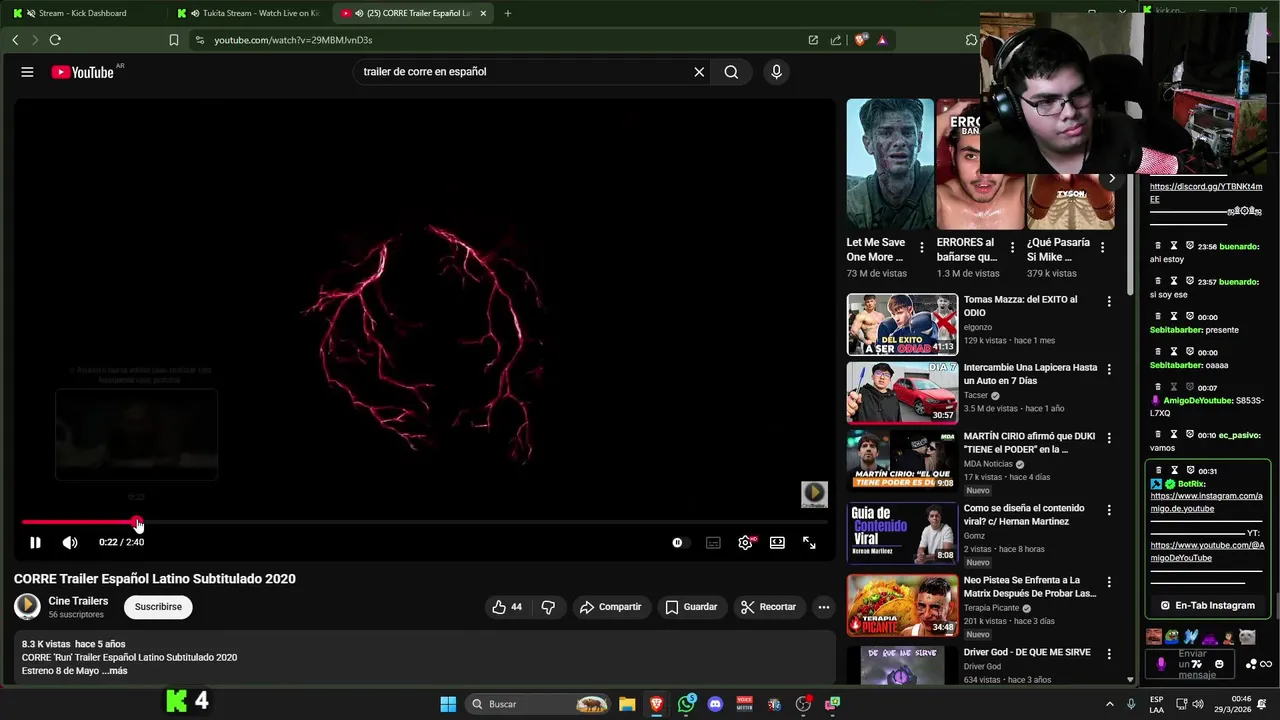1280x720 pixels.
Task: Switch to Tukita Stream Kick tab
Action: pyautogui.click(x=250, y=13)
